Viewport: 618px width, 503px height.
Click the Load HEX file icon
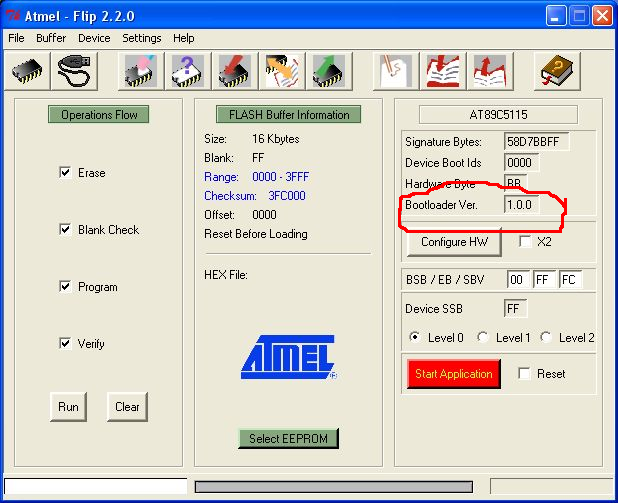[443, 71]
